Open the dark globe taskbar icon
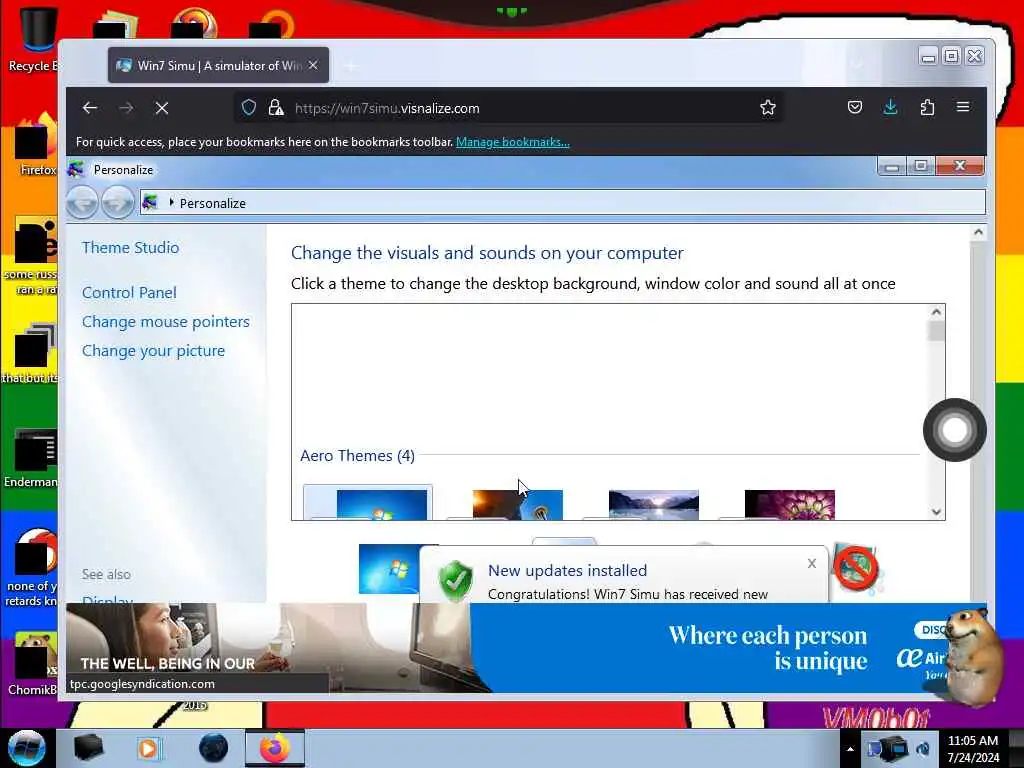The width and height of the screenshot is (1024, 768). point(214,748)
